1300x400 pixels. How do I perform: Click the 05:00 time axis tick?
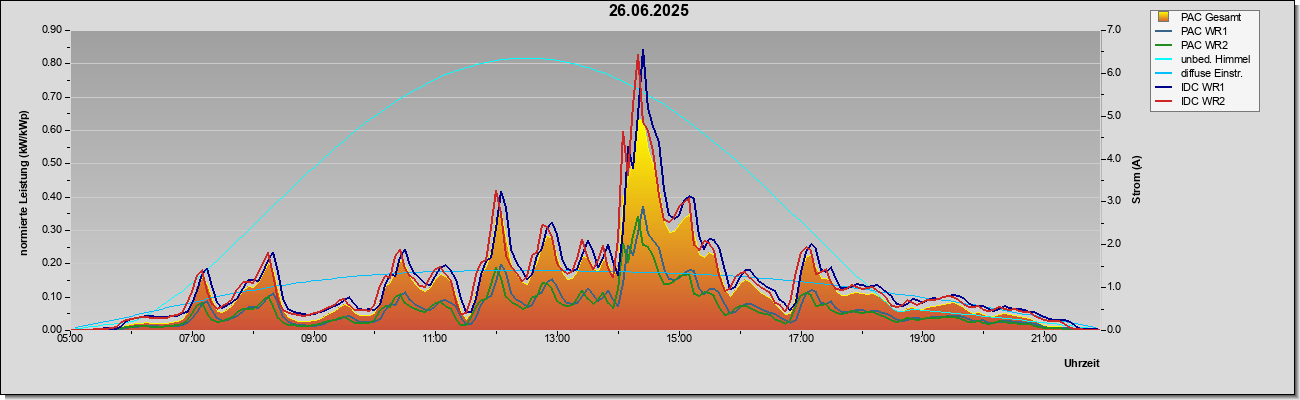point(70,340)
